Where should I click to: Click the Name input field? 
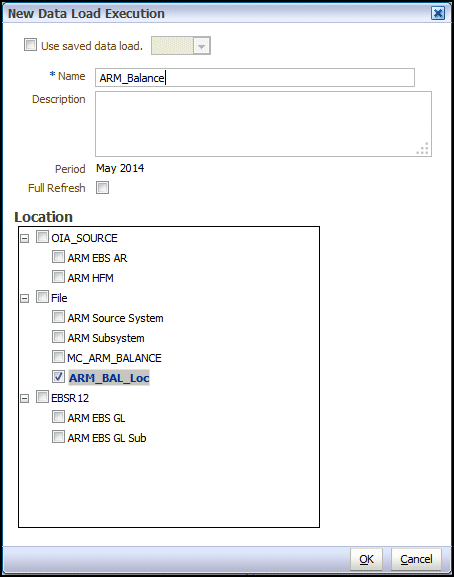(x=255, y=78)
